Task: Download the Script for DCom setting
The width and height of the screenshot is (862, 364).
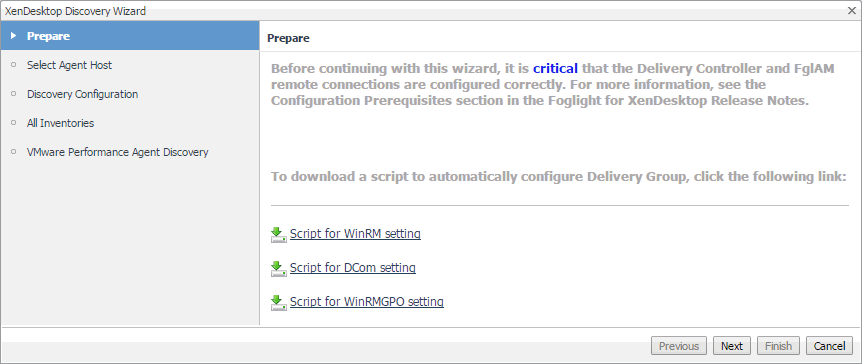Action: tap(352, 268)
